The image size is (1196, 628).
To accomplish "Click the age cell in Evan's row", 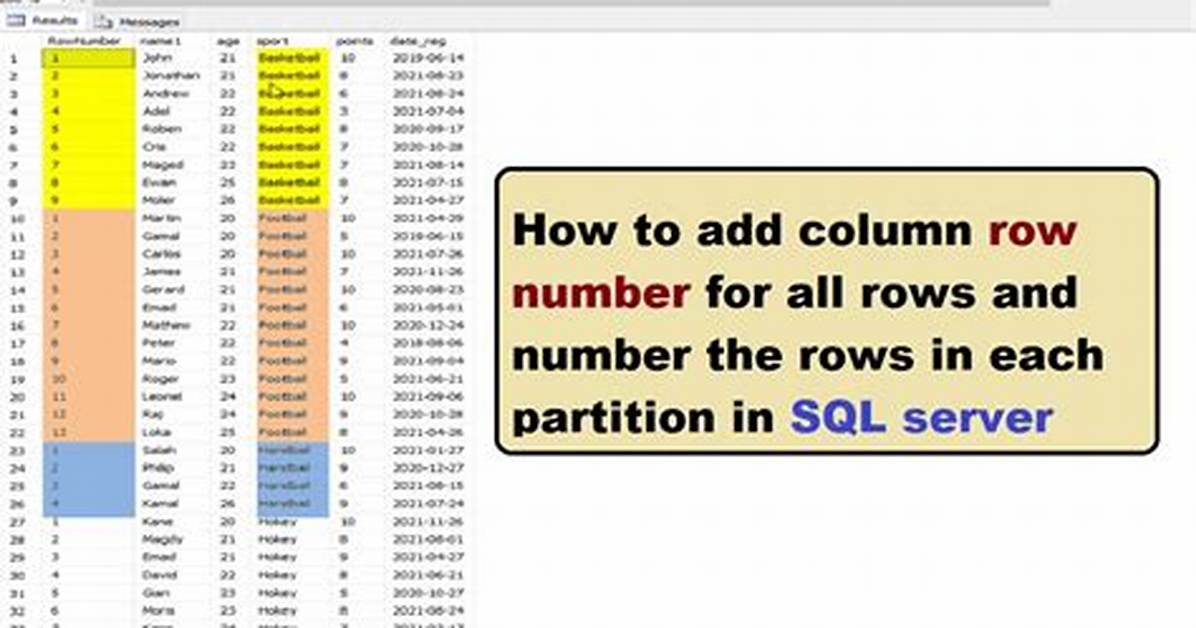I will (227, 182).
